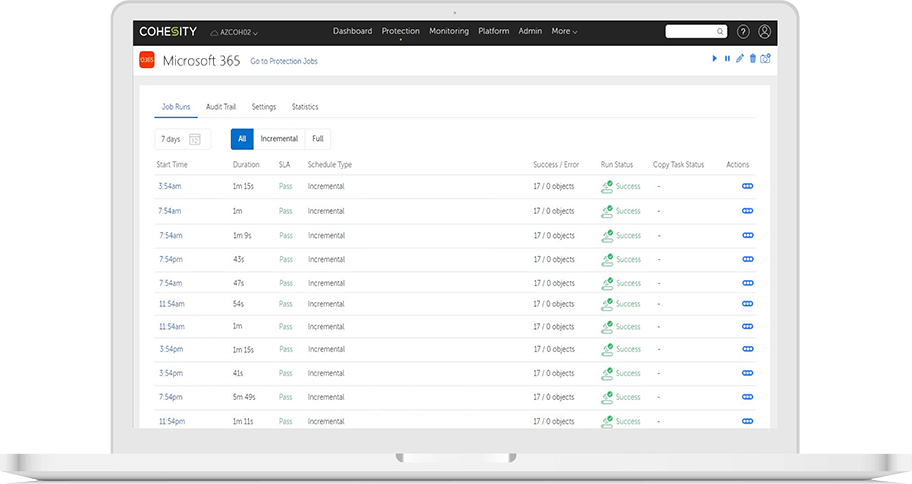Open the Dashboard menu
This screenshot has width=912, height=484.
coord(352,31)
